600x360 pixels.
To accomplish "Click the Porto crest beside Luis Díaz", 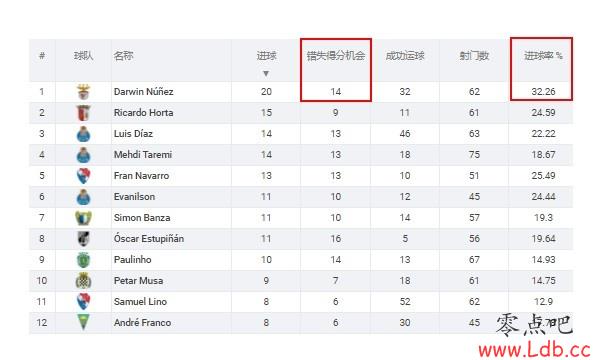I will pyautogui.click(x=83, y=134).
